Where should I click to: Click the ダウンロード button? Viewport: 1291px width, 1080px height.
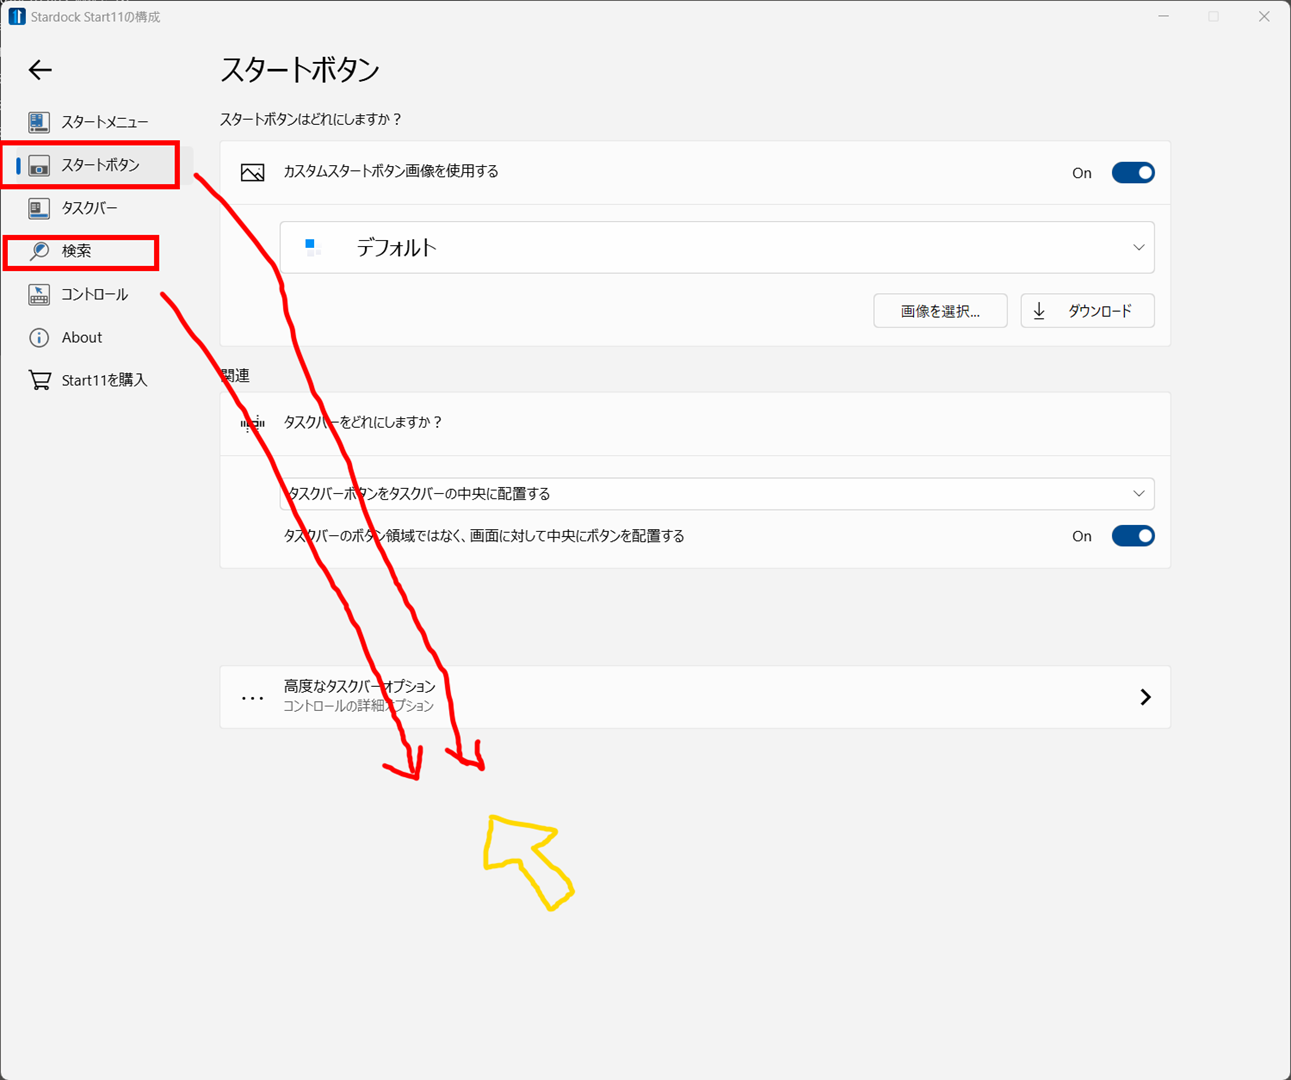pyautogui.click(x=1087, y=311)
